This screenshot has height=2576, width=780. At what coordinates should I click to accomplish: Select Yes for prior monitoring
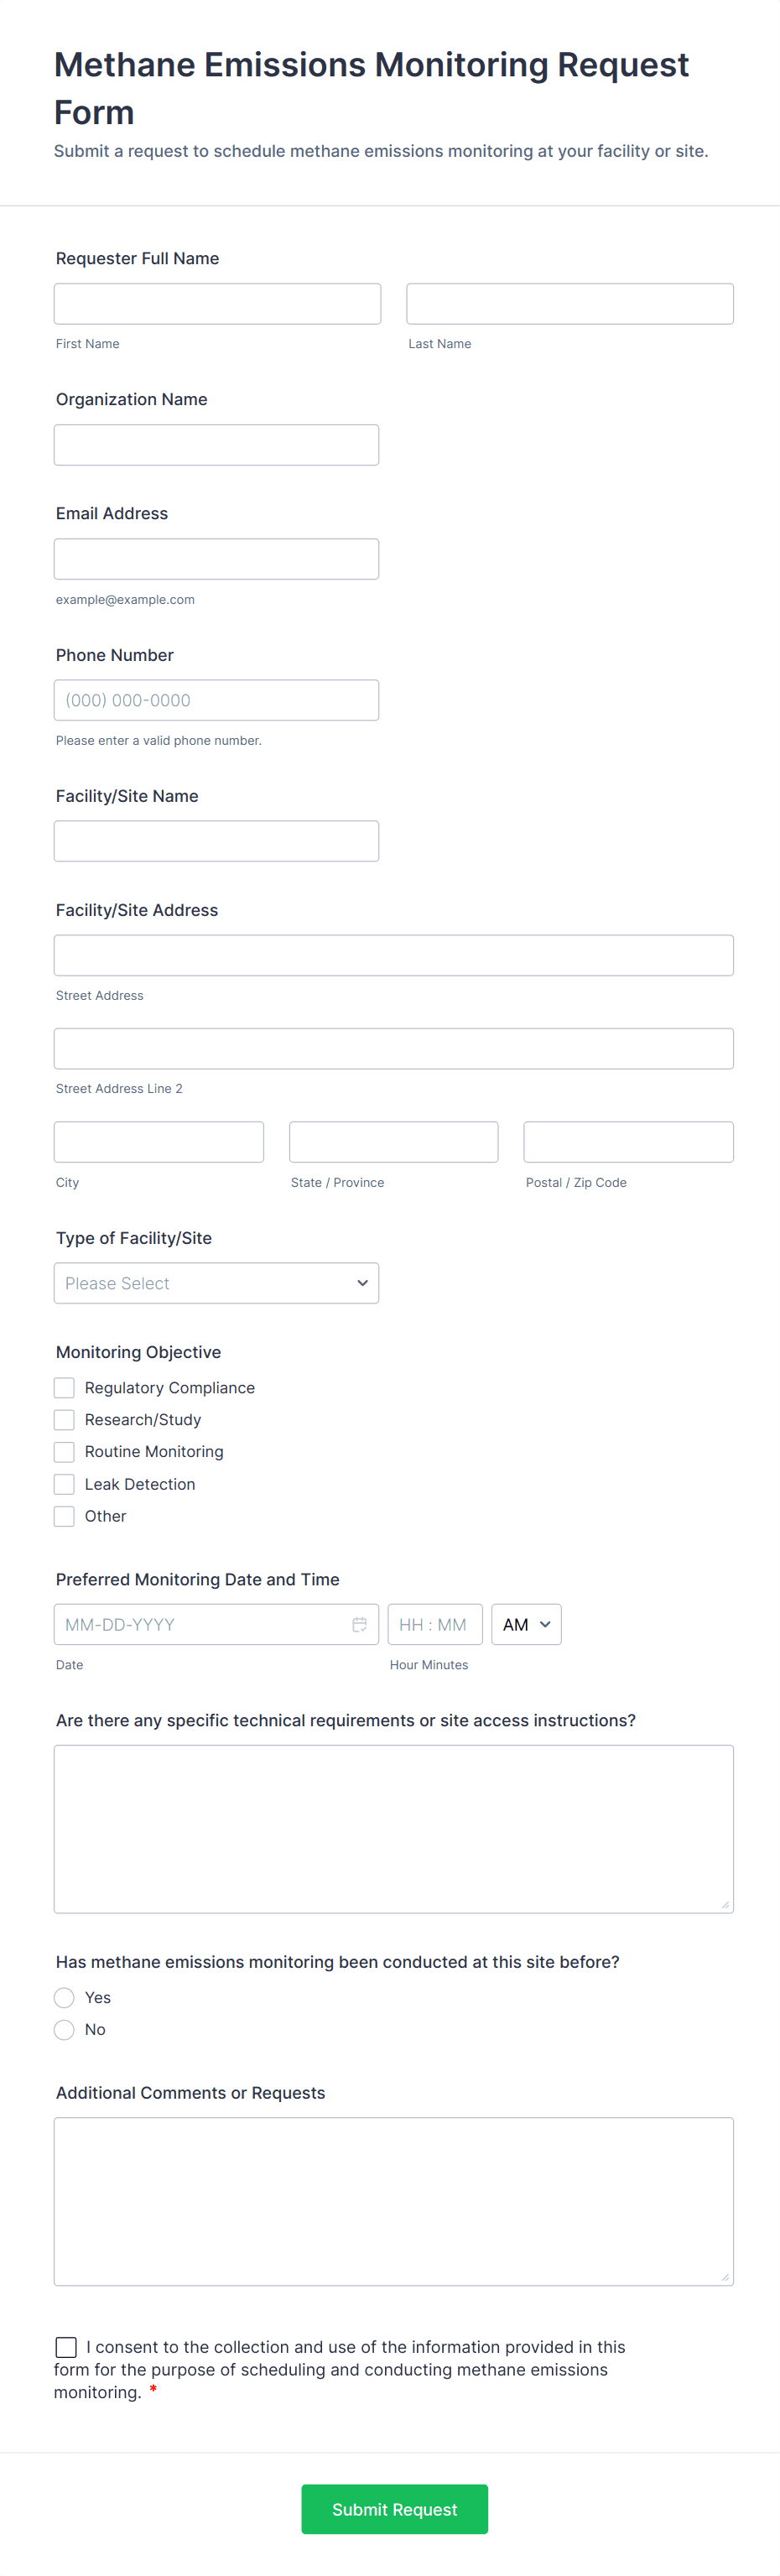pyautogui.click(x=64, y=1997)
